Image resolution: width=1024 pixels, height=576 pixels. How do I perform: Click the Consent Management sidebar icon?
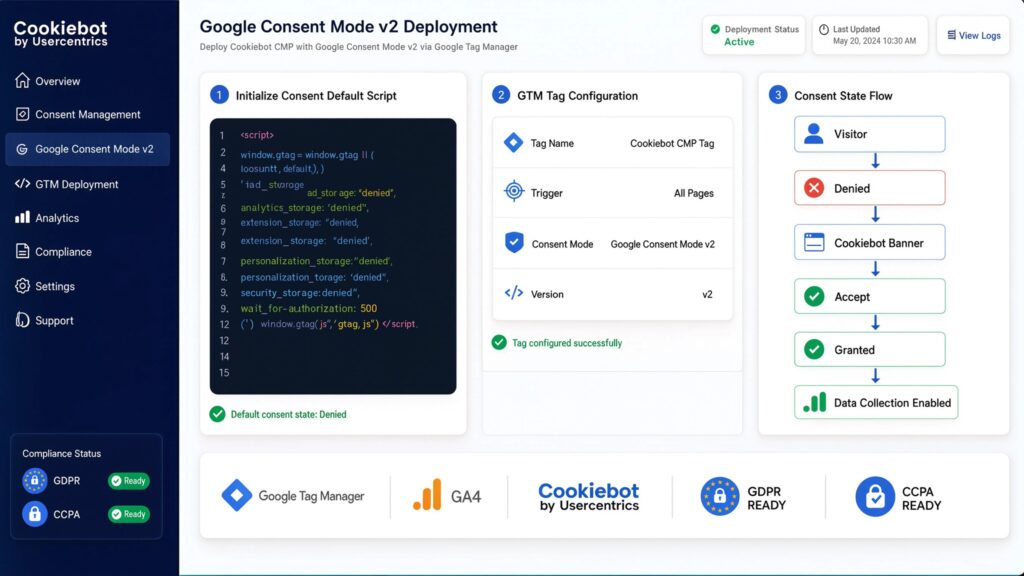click(x=22, y=114)
